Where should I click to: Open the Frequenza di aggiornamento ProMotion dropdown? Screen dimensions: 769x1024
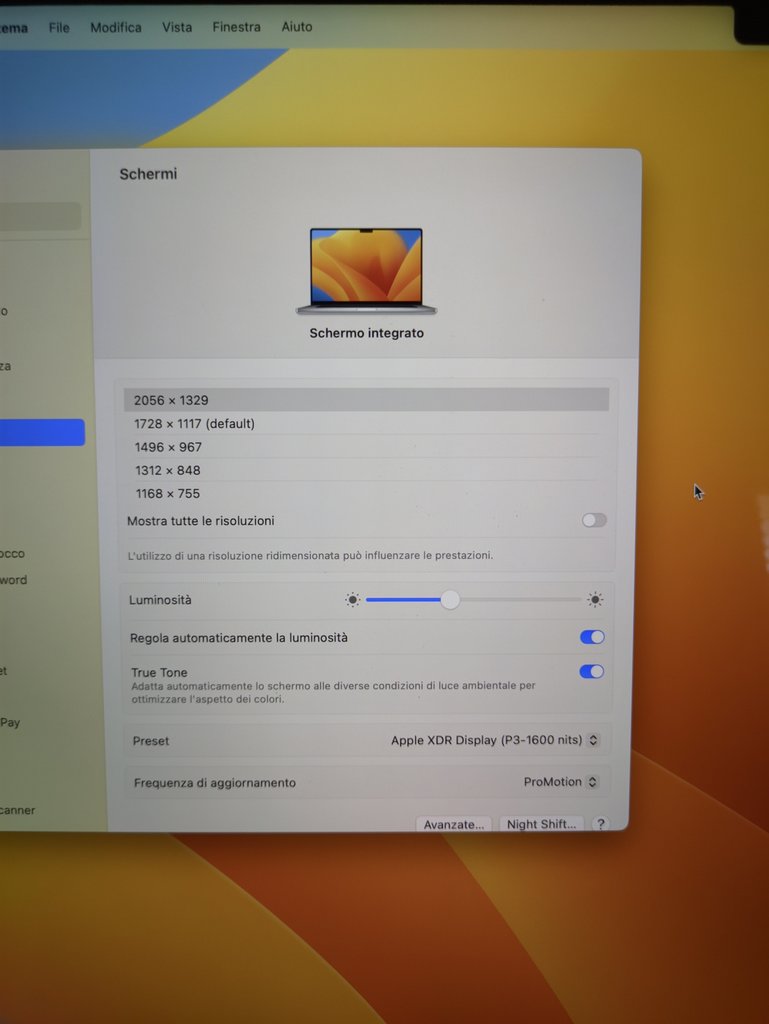(561, 782)
